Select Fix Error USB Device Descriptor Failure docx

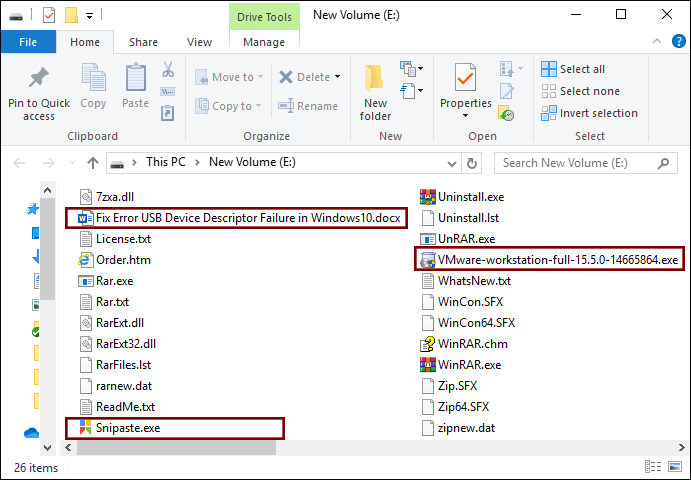(x=239, y=218)
